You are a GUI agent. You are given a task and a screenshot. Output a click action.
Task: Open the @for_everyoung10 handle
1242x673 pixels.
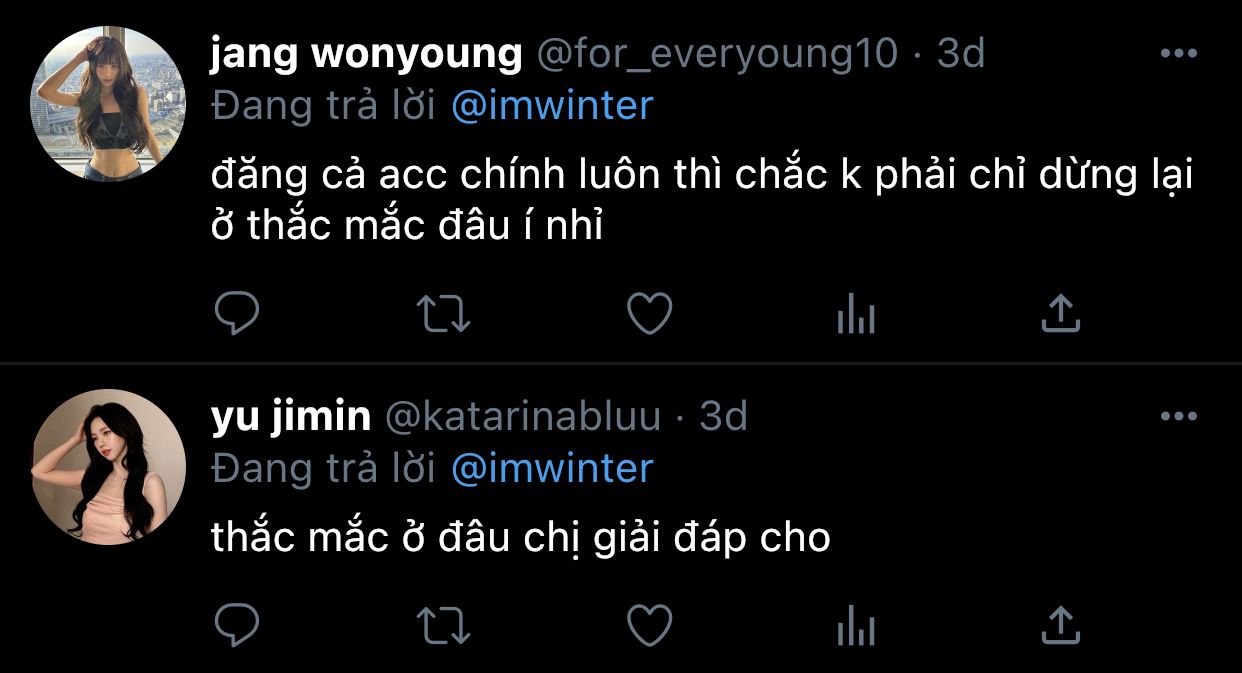(718, 54)
